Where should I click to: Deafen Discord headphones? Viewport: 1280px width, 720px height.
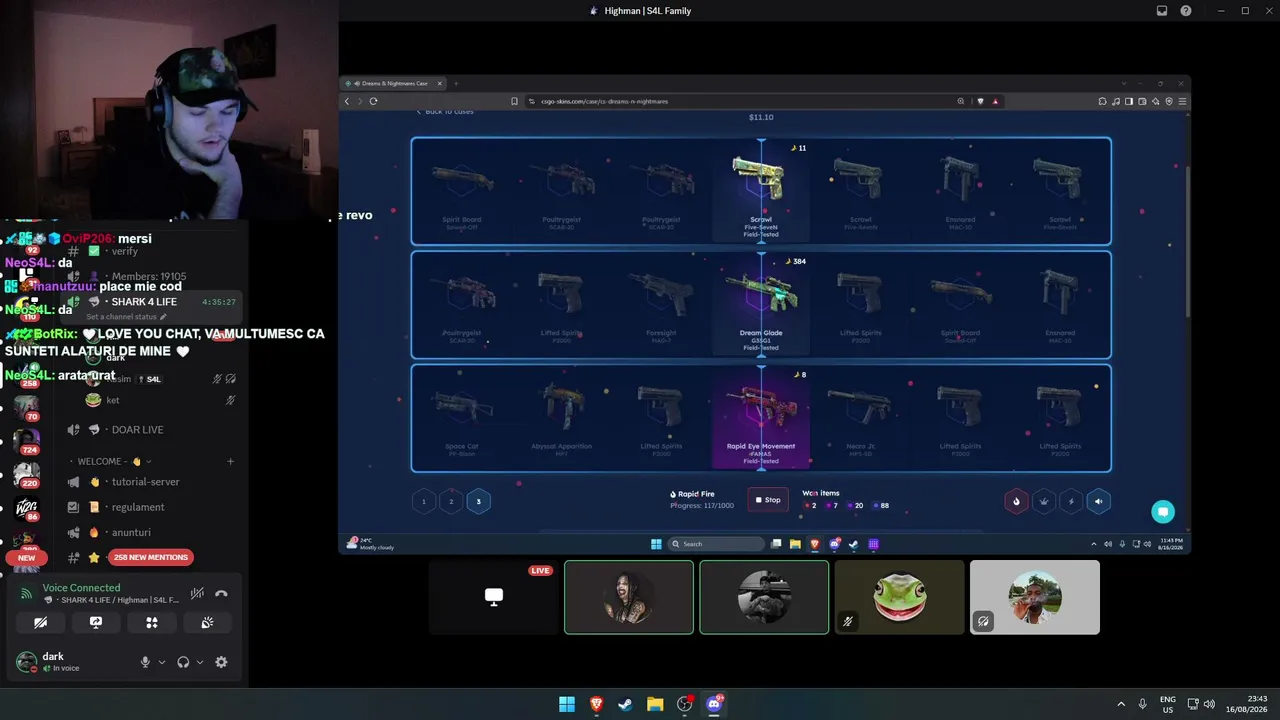pyautogui.click(x=183, y=662)
